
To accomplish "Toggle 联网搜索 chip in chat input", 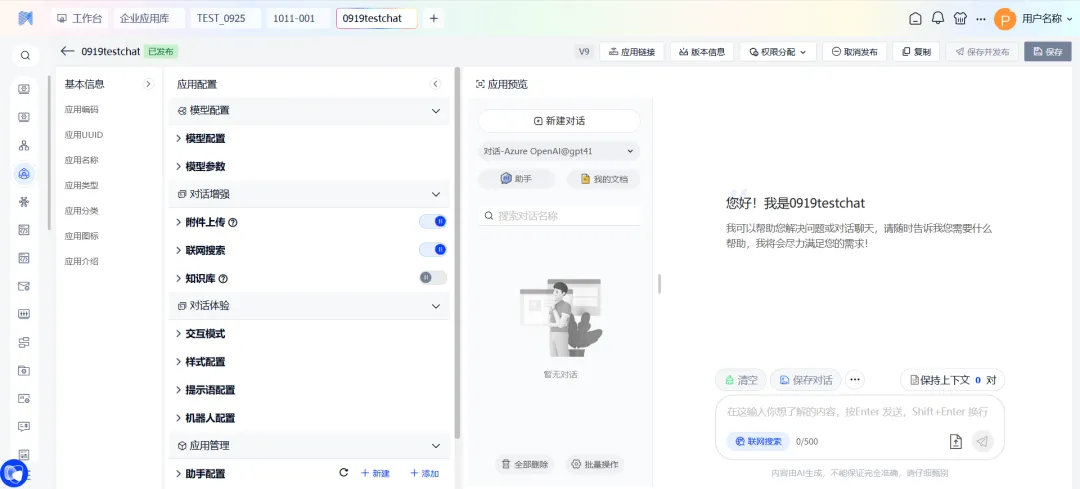I will [x=758, y=441].
